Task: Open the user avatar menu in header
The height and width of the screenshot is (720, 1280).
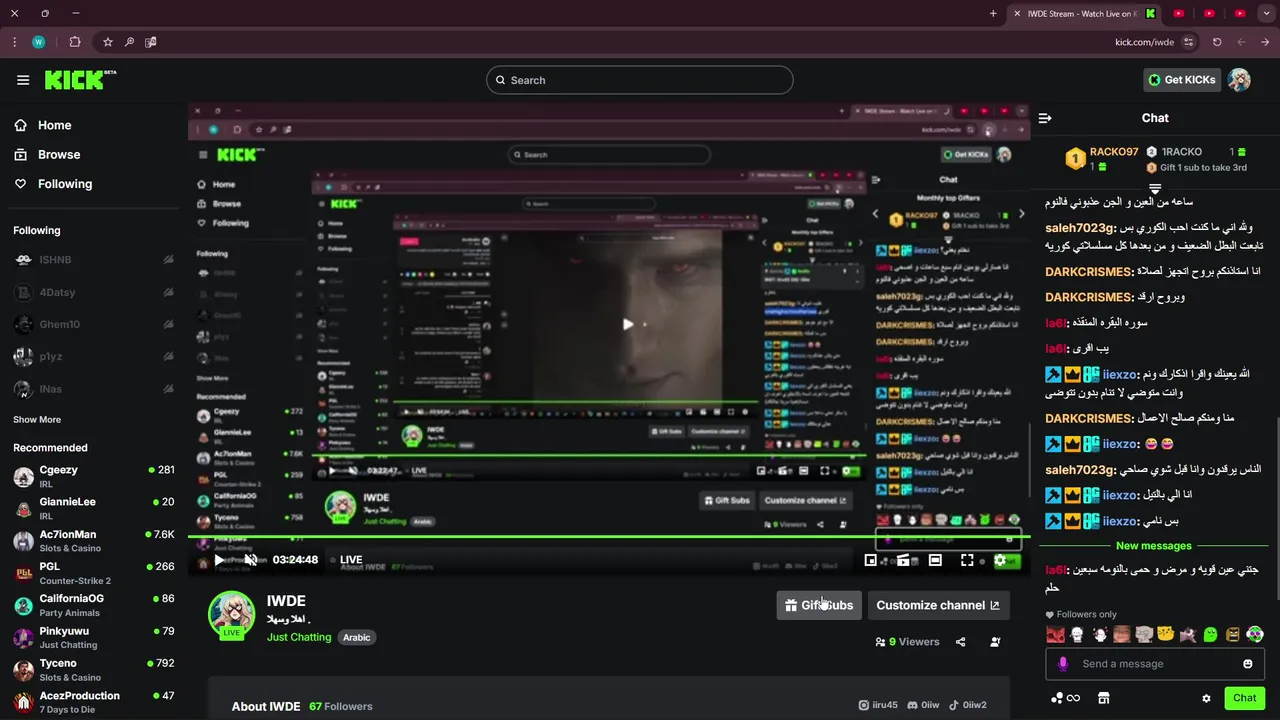Action: 1239,80
